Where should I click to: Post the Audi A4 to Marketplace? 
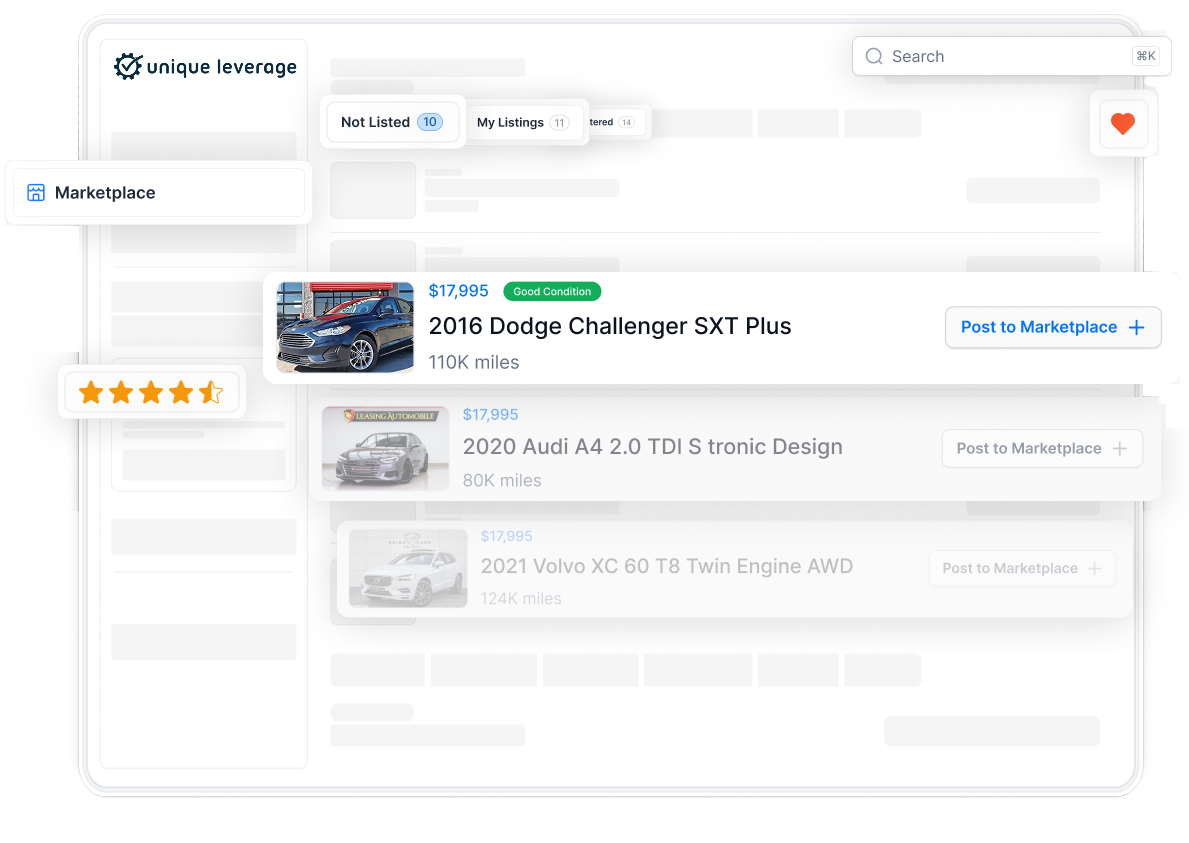coord(1042,449)
